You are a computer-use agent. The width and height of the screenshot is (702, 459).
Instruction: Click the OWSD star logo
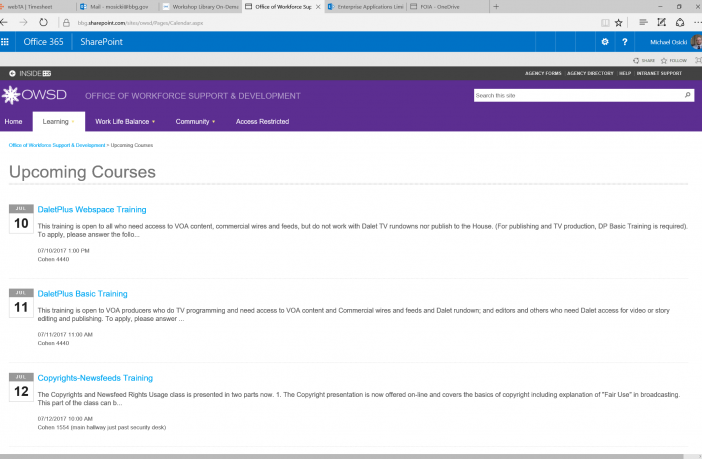point(11,95)
